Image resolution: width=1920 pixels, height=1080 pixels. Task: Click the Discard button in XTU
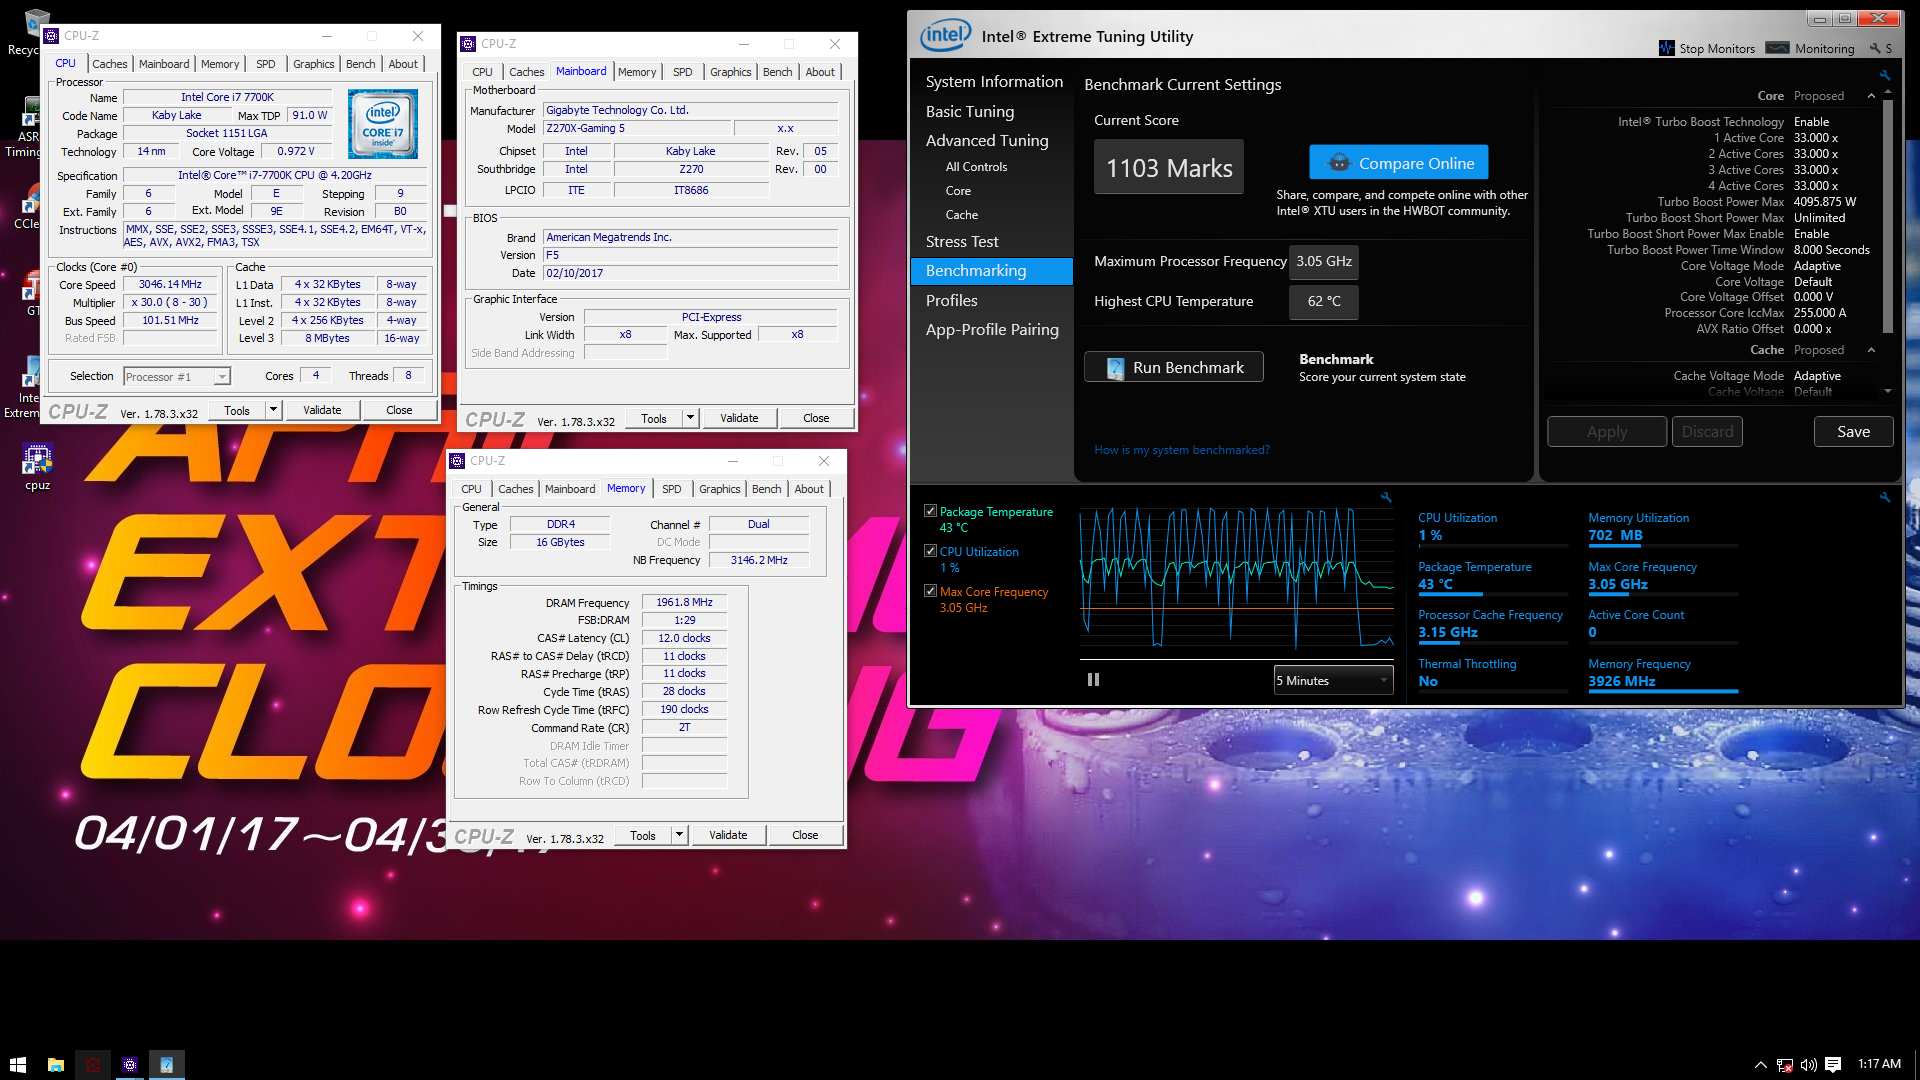coord(1707,432)
